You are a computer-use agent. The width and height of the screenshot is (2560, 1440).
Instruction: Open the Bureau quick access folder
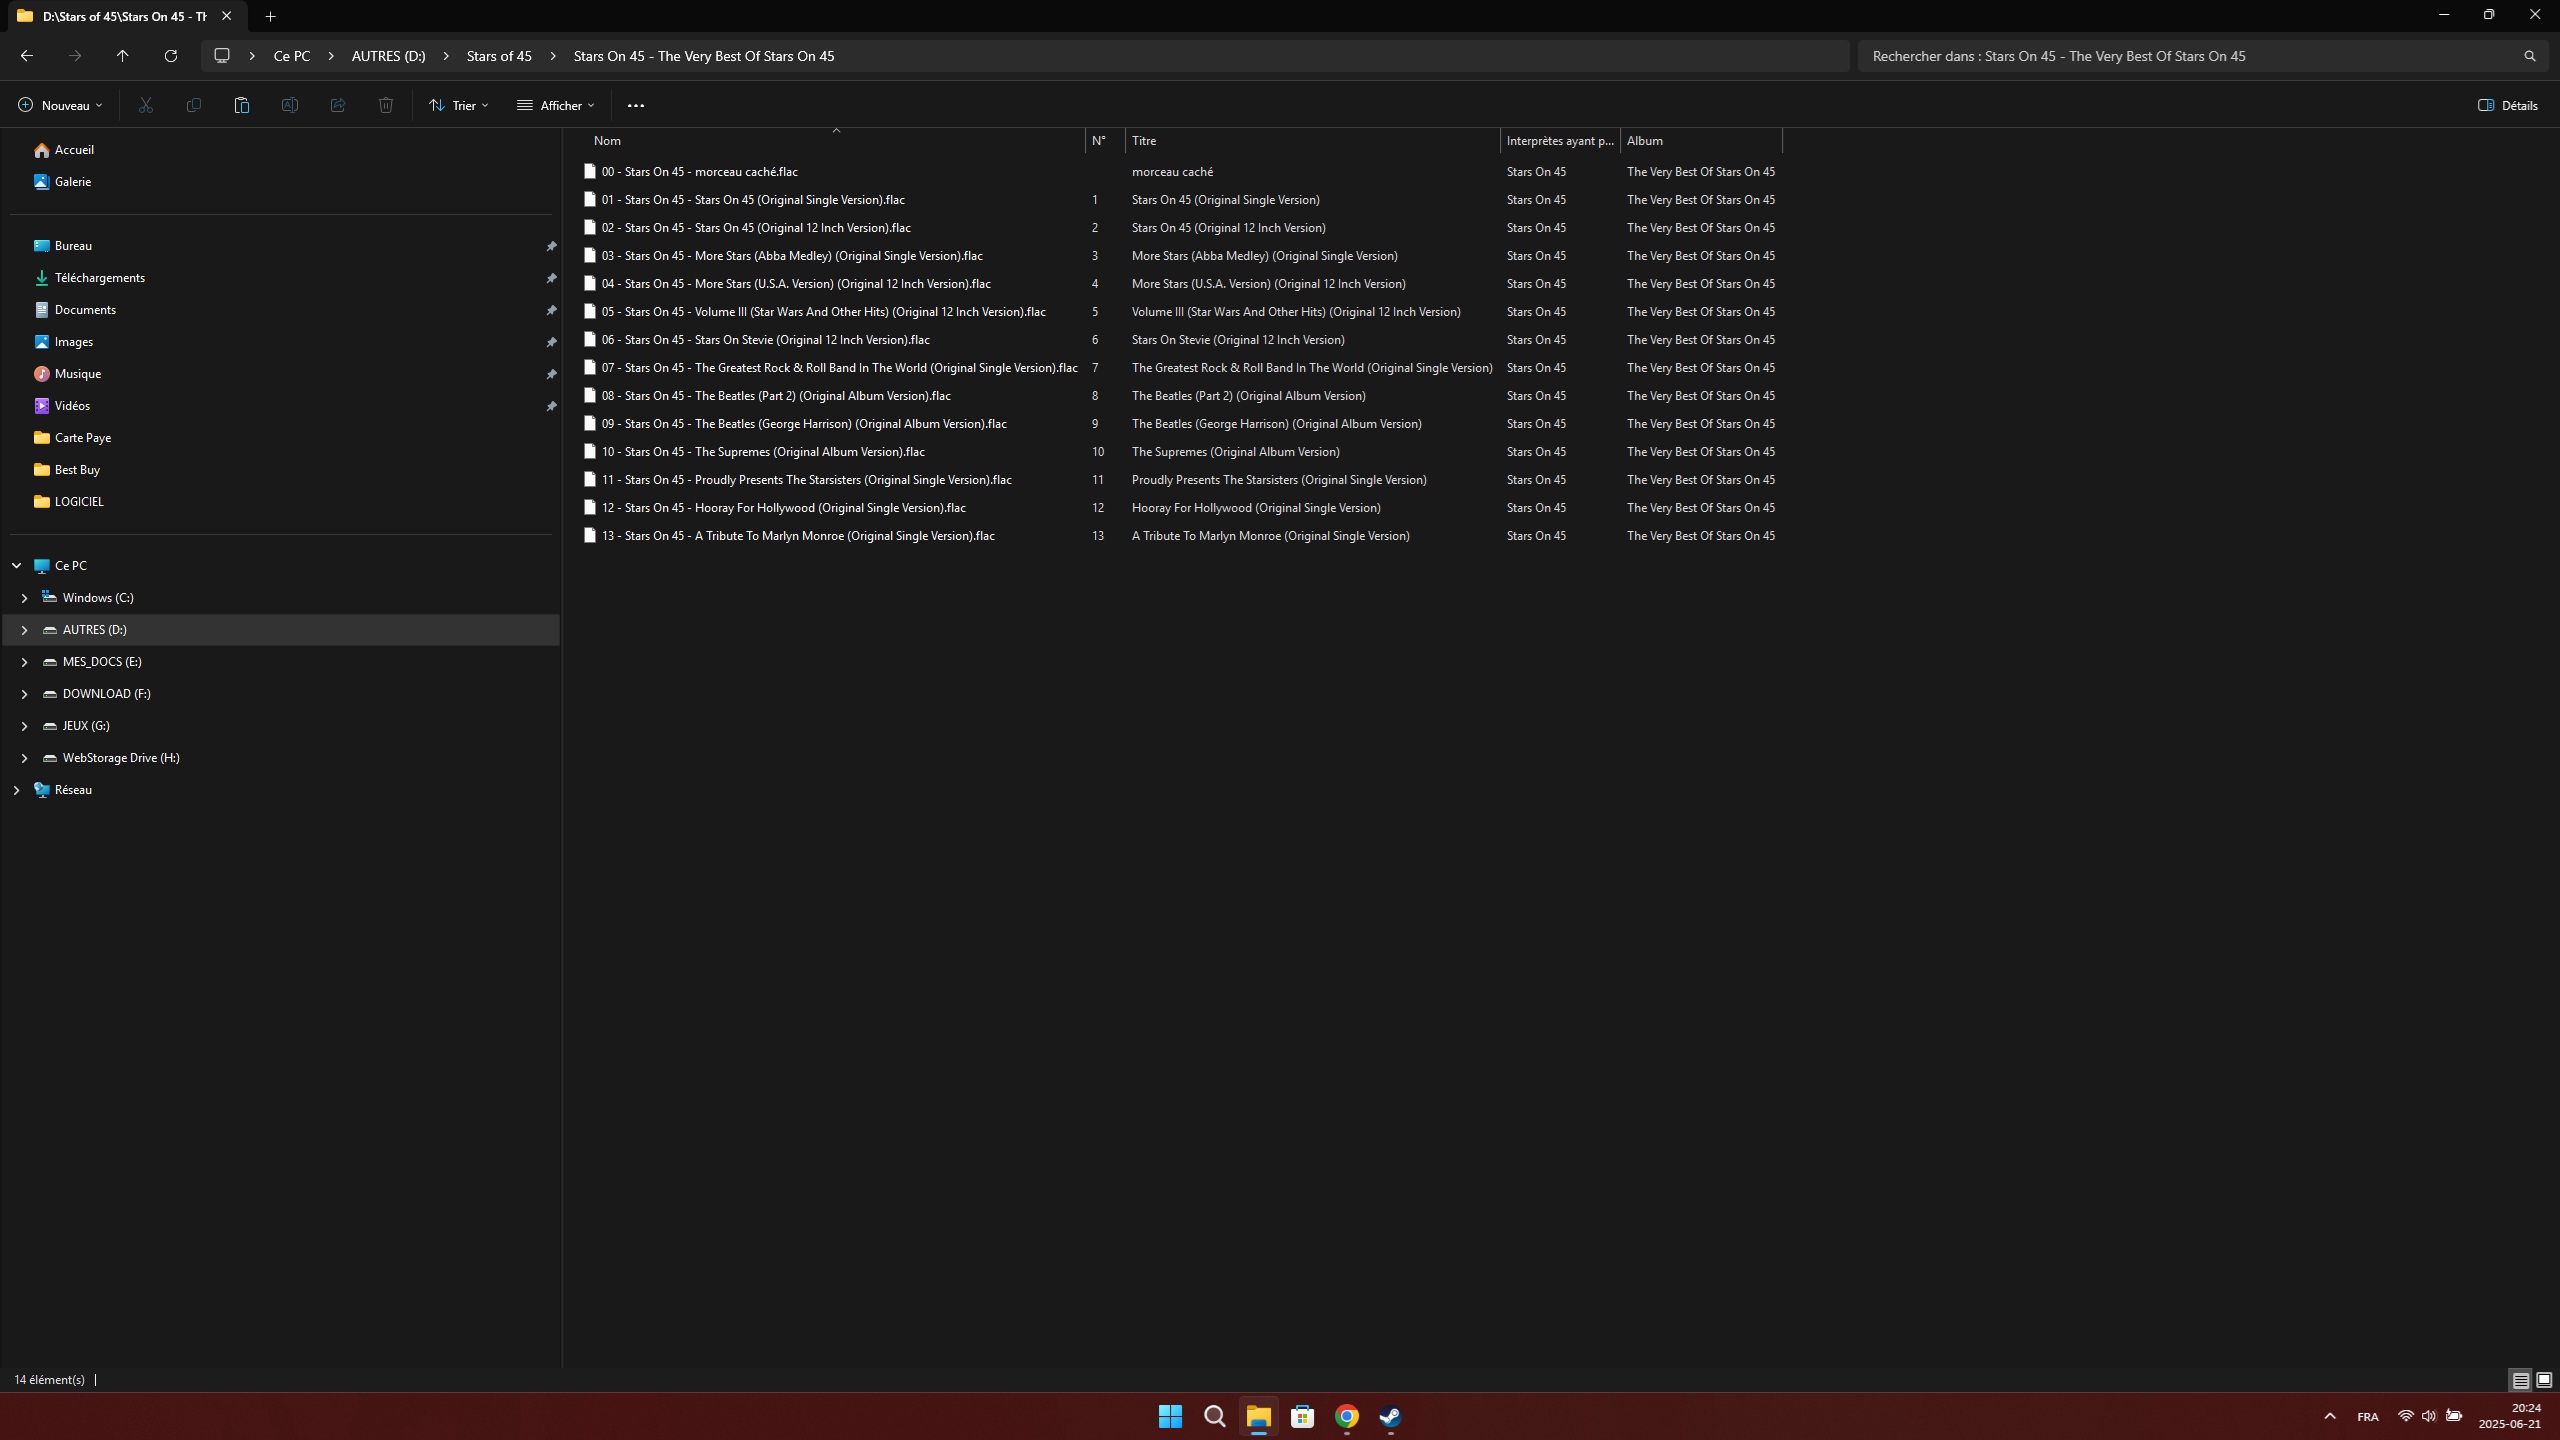click(x=73, y=246)
